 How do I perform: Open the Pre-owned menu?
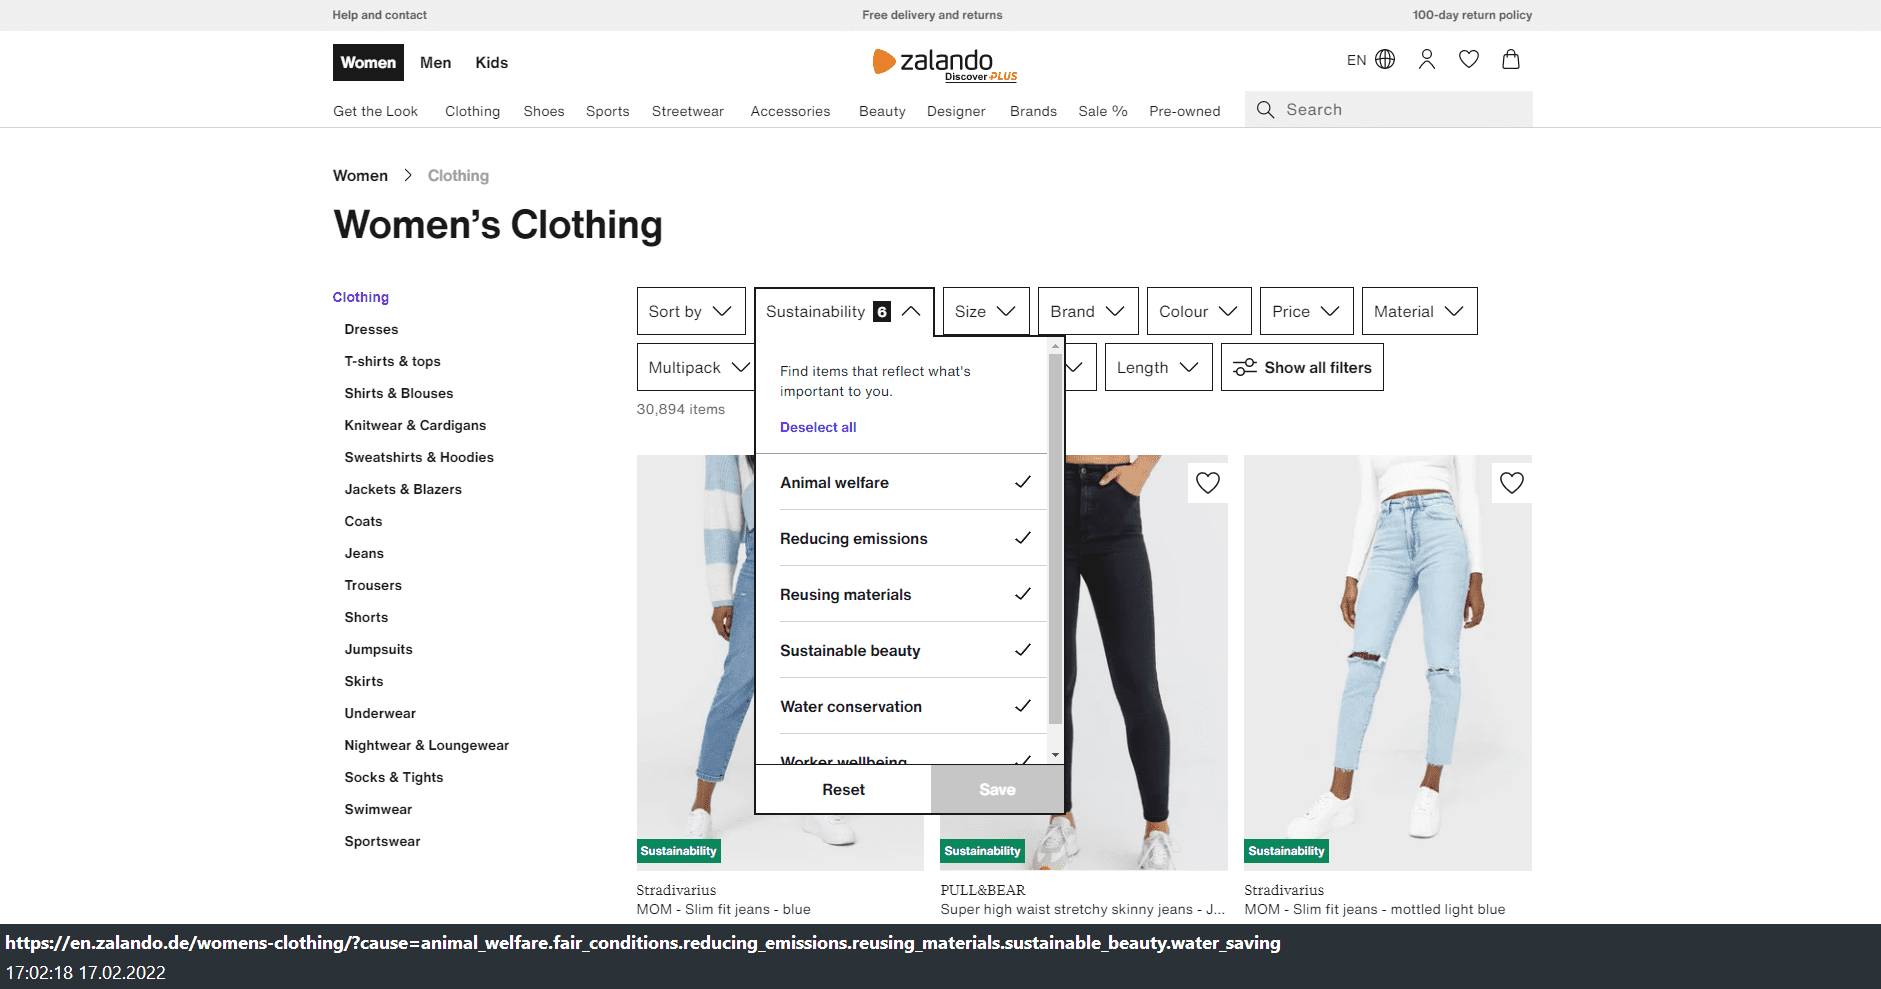point(1185,111)
